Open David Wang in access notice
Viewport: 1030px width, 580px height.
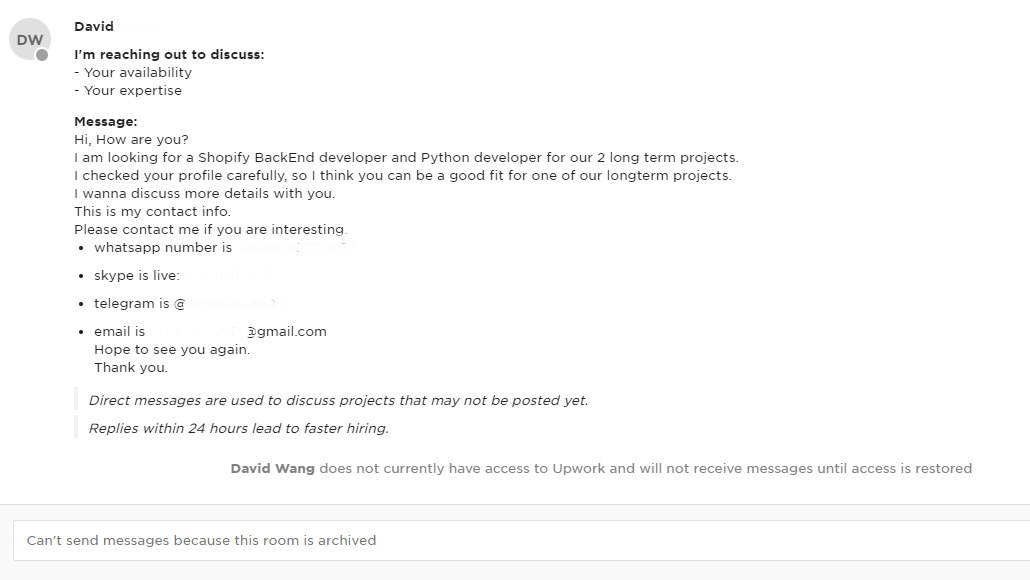(x=273, y=468)
